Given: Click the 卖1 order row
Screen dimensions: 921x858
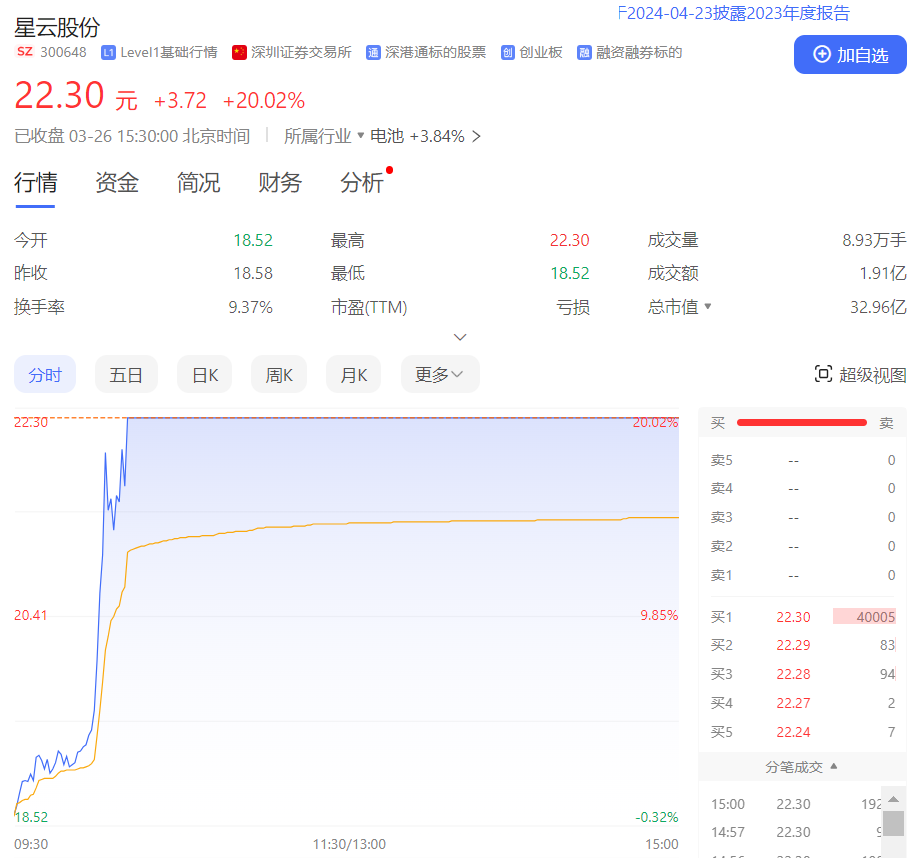Looking at the screenshot, I should point(802,576).
